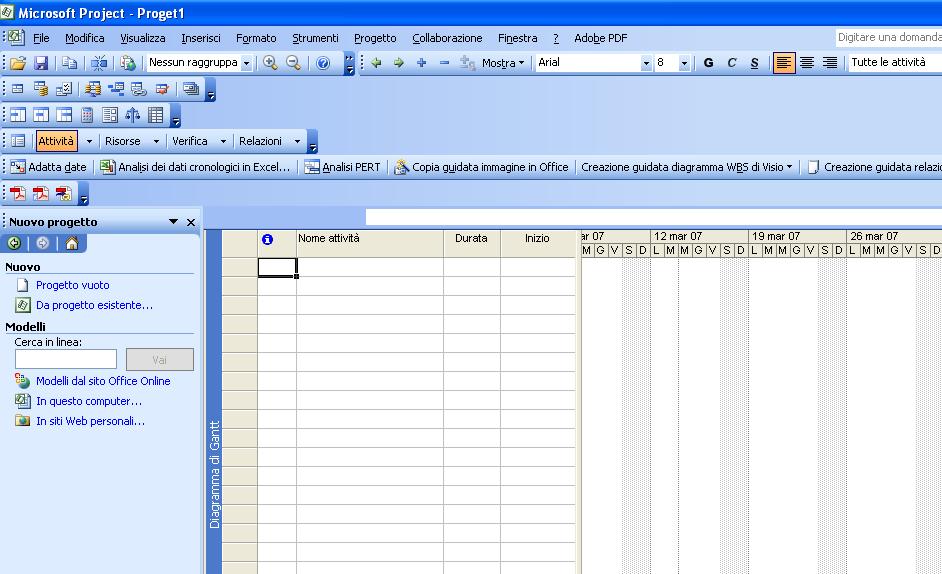Image resolution: width=942 pixels, height=574 pixels.
Task: Set left text alignment
Action: click(783, 63)
